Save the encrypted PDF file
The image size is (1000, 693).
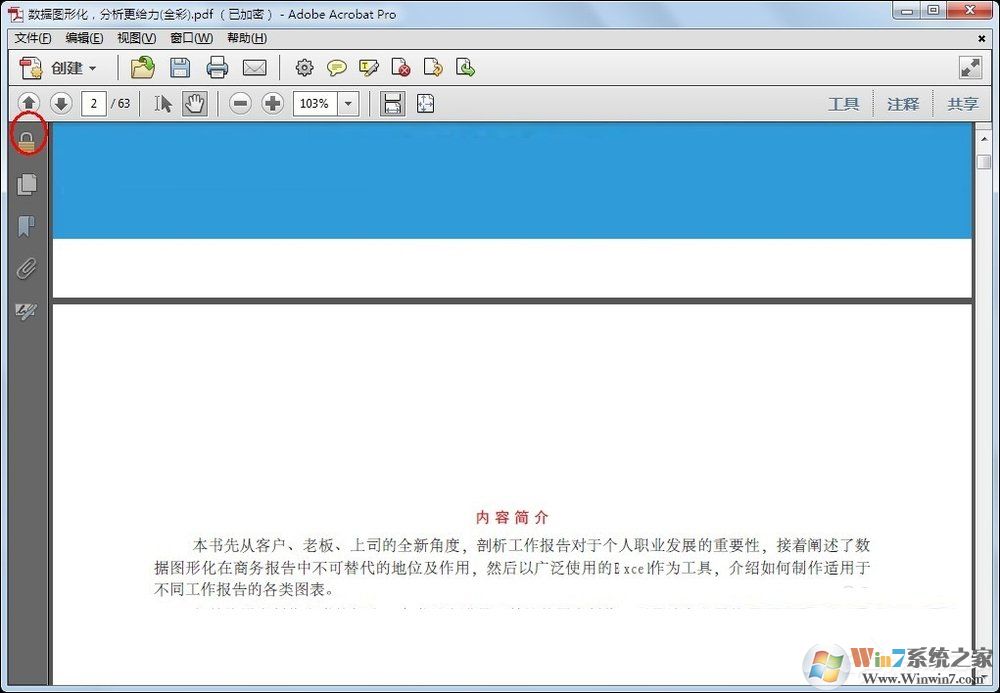[180, 67]
